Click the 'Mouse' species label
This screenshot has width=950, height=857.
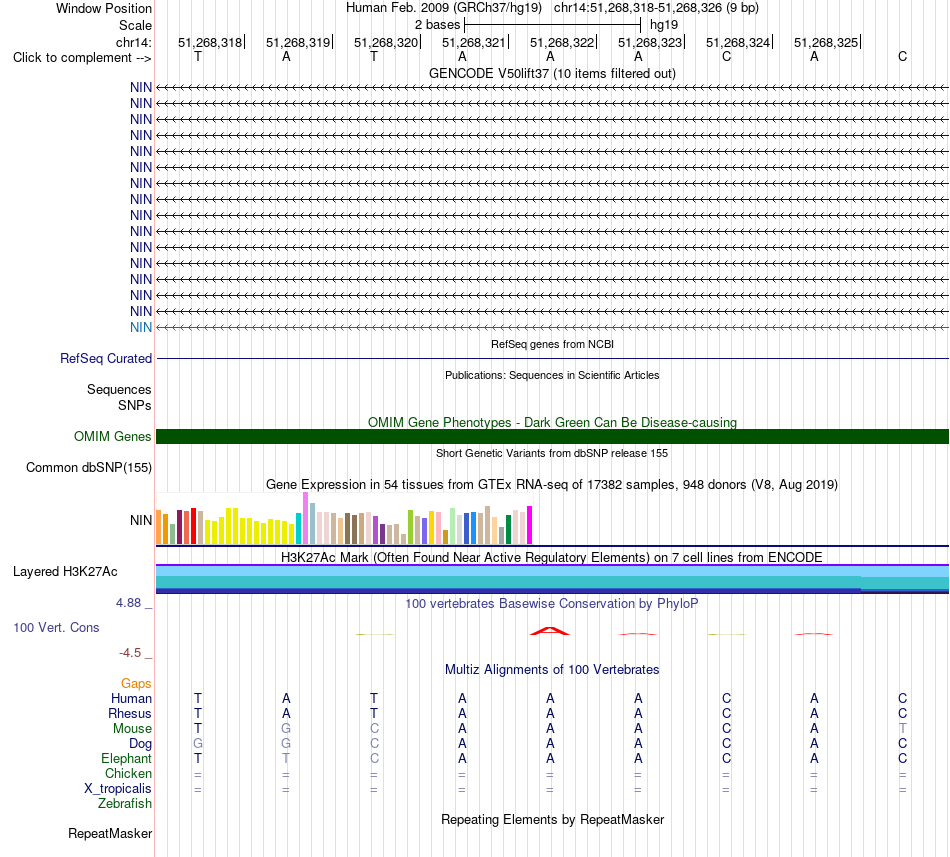pos(132,729)
